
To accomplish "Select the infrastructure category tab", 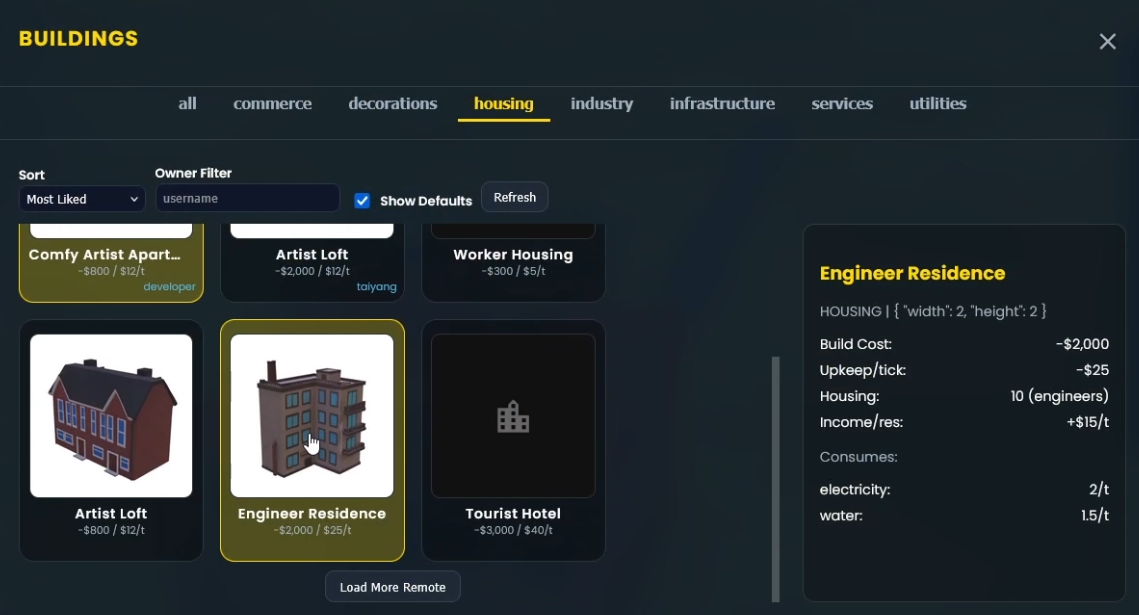I will tap(722, 103).
